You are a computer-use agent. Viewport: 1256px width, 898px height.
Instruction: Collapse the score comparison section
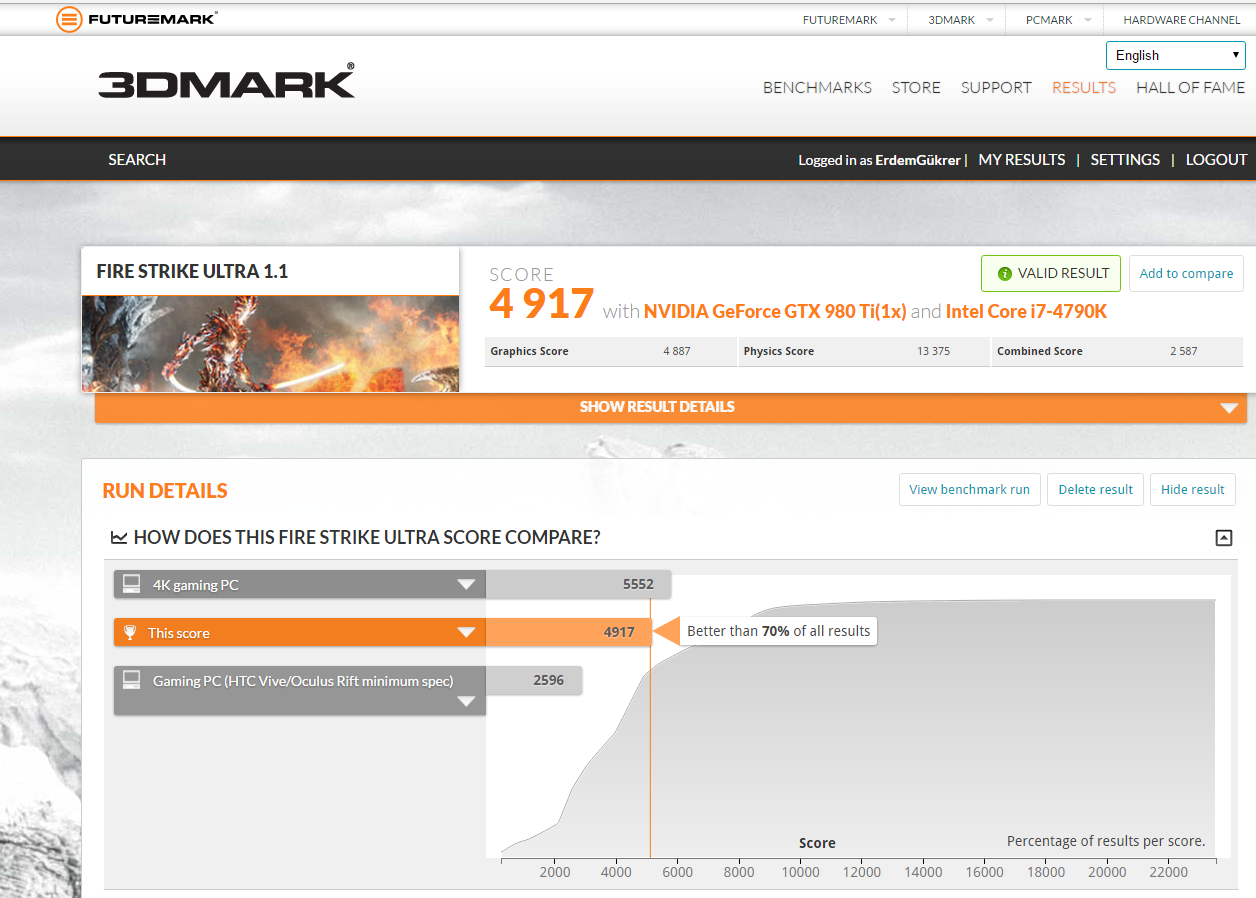tap(1223, 538)
